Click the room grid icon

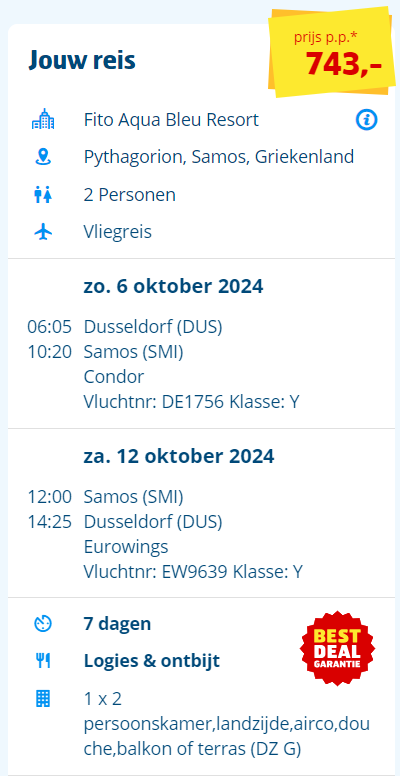(43, 699)
